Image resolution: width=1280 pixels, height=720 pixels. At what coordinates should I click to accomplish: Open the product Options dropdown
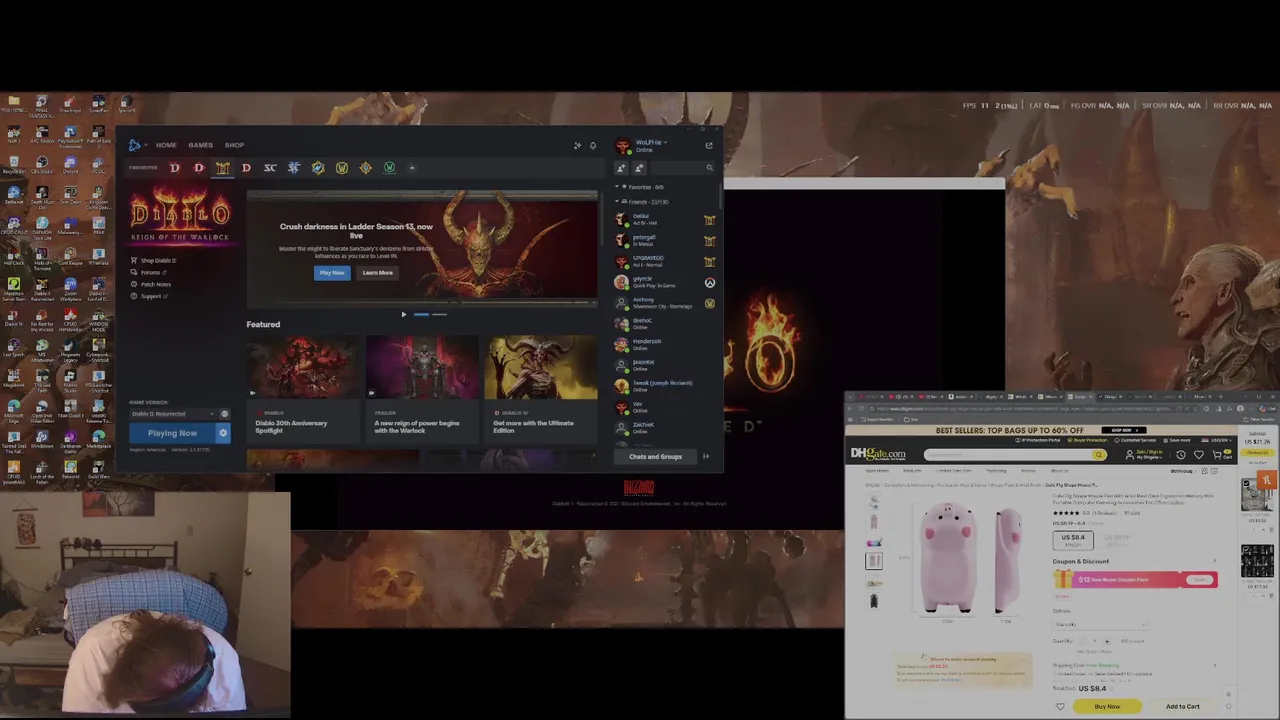click(x=1099, y=624)
